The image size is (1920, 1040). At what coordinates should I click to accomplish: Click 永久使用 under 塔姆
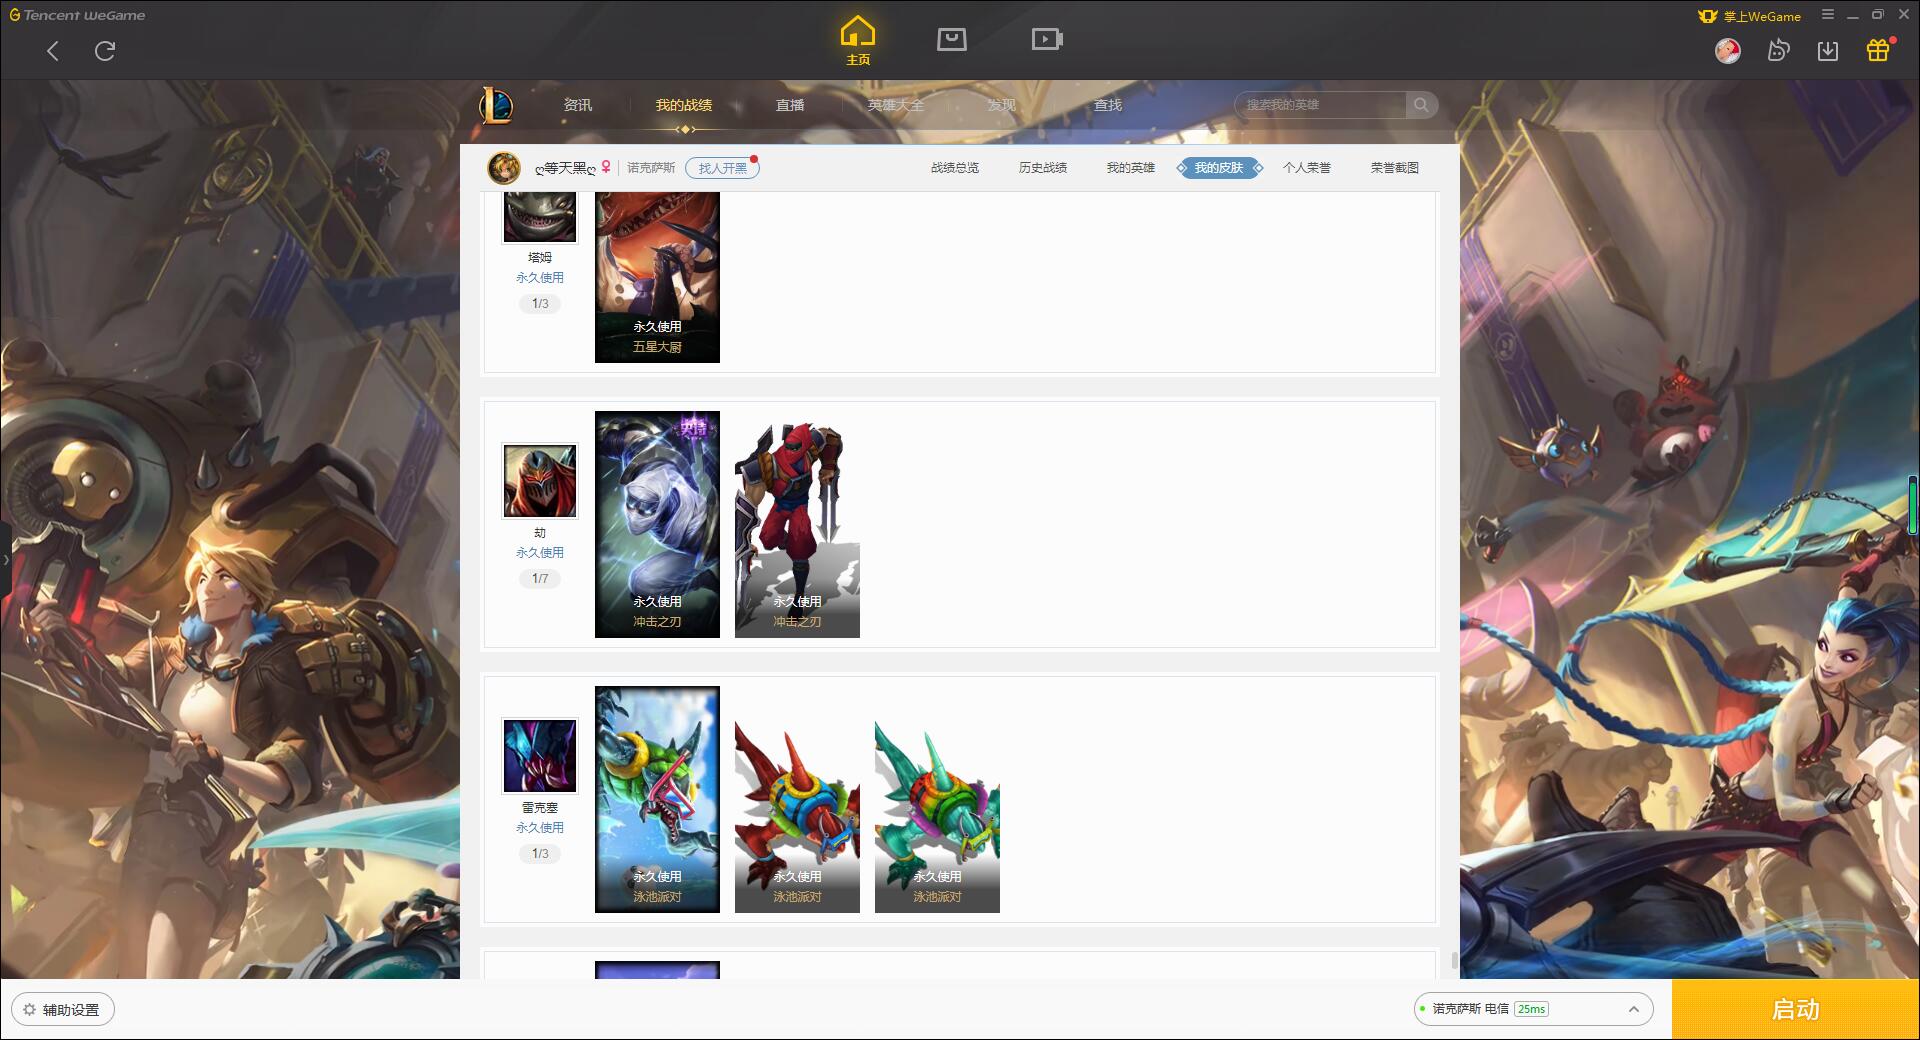(540, 278)
